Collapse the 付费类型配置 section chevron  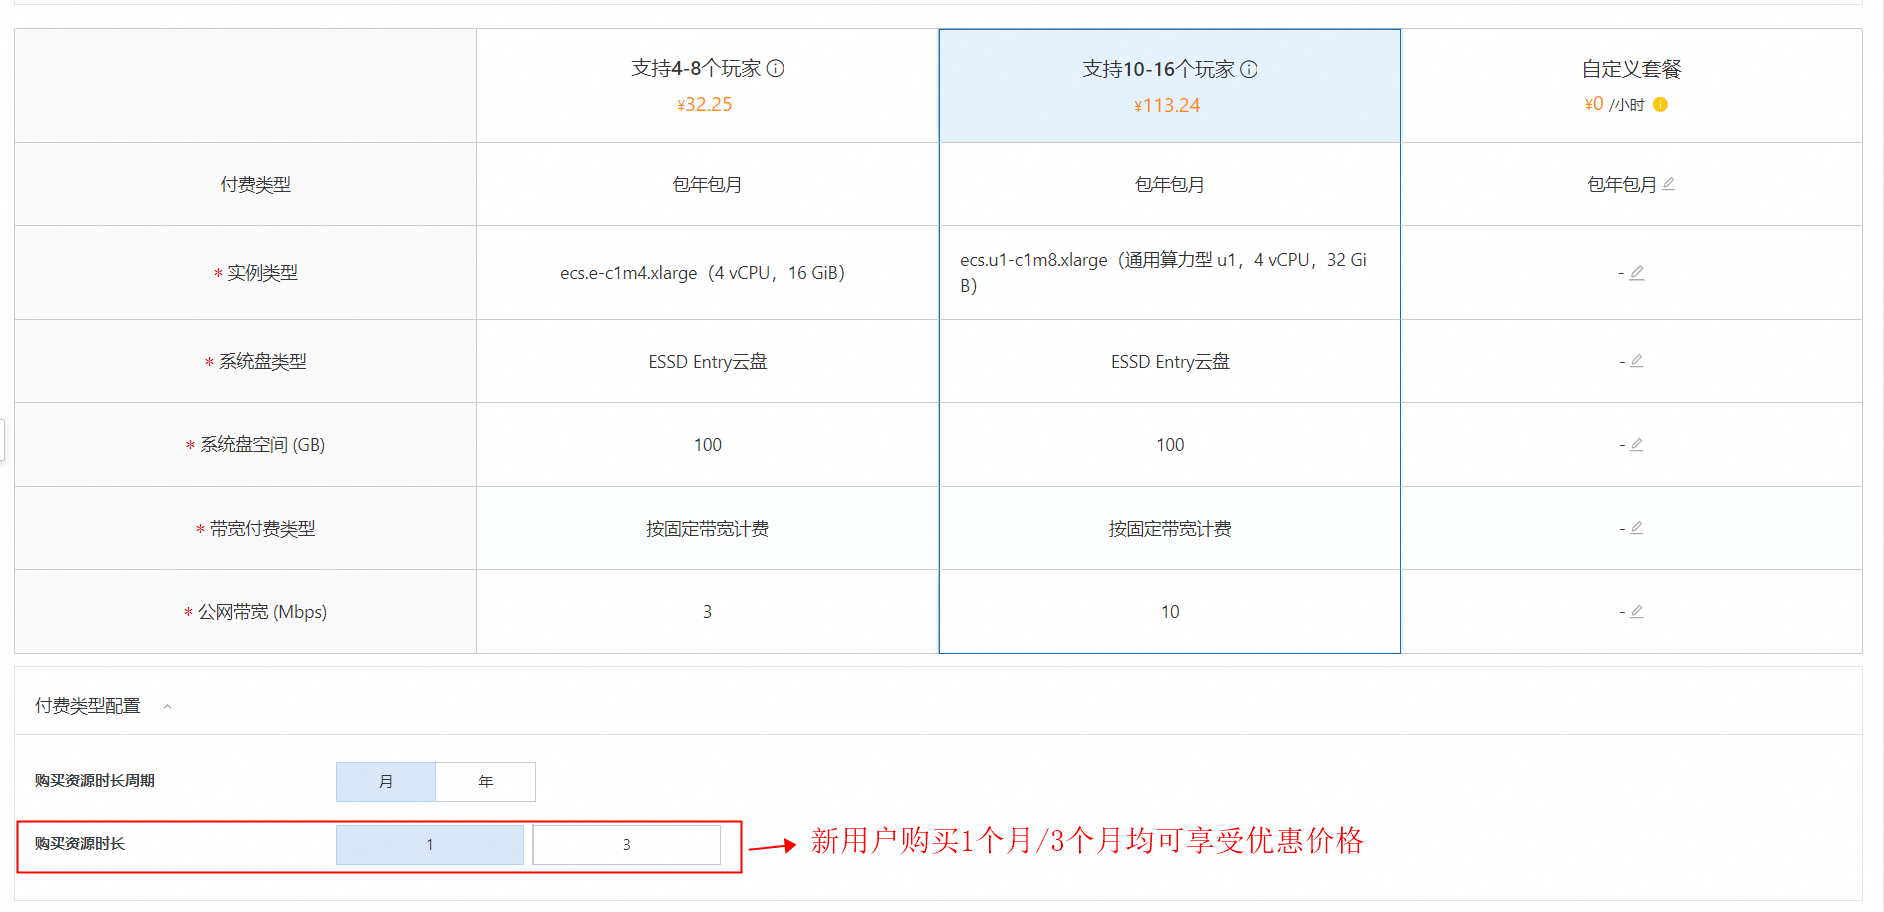pos(168,706)
